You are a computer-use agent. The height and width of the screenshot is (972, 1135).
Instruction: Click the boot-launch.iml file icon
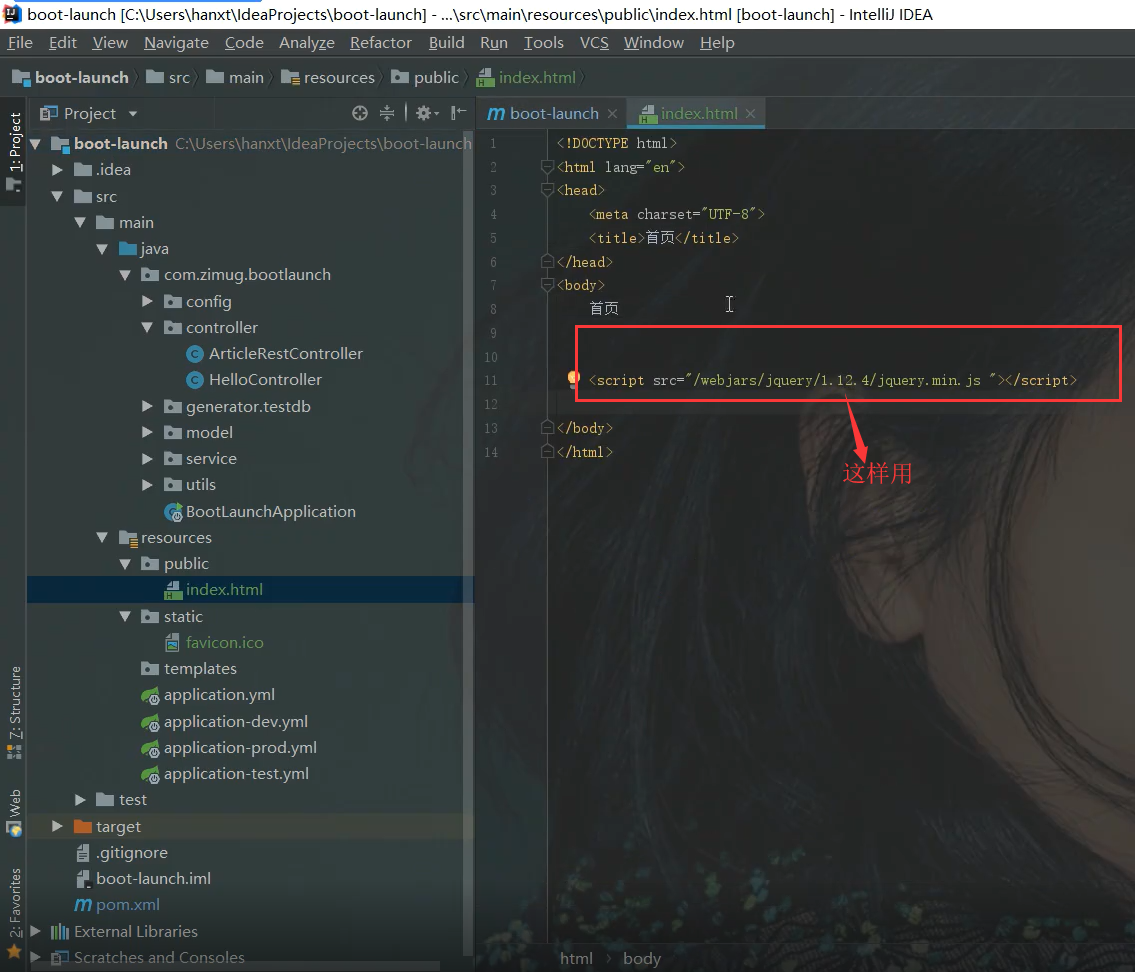83,879
